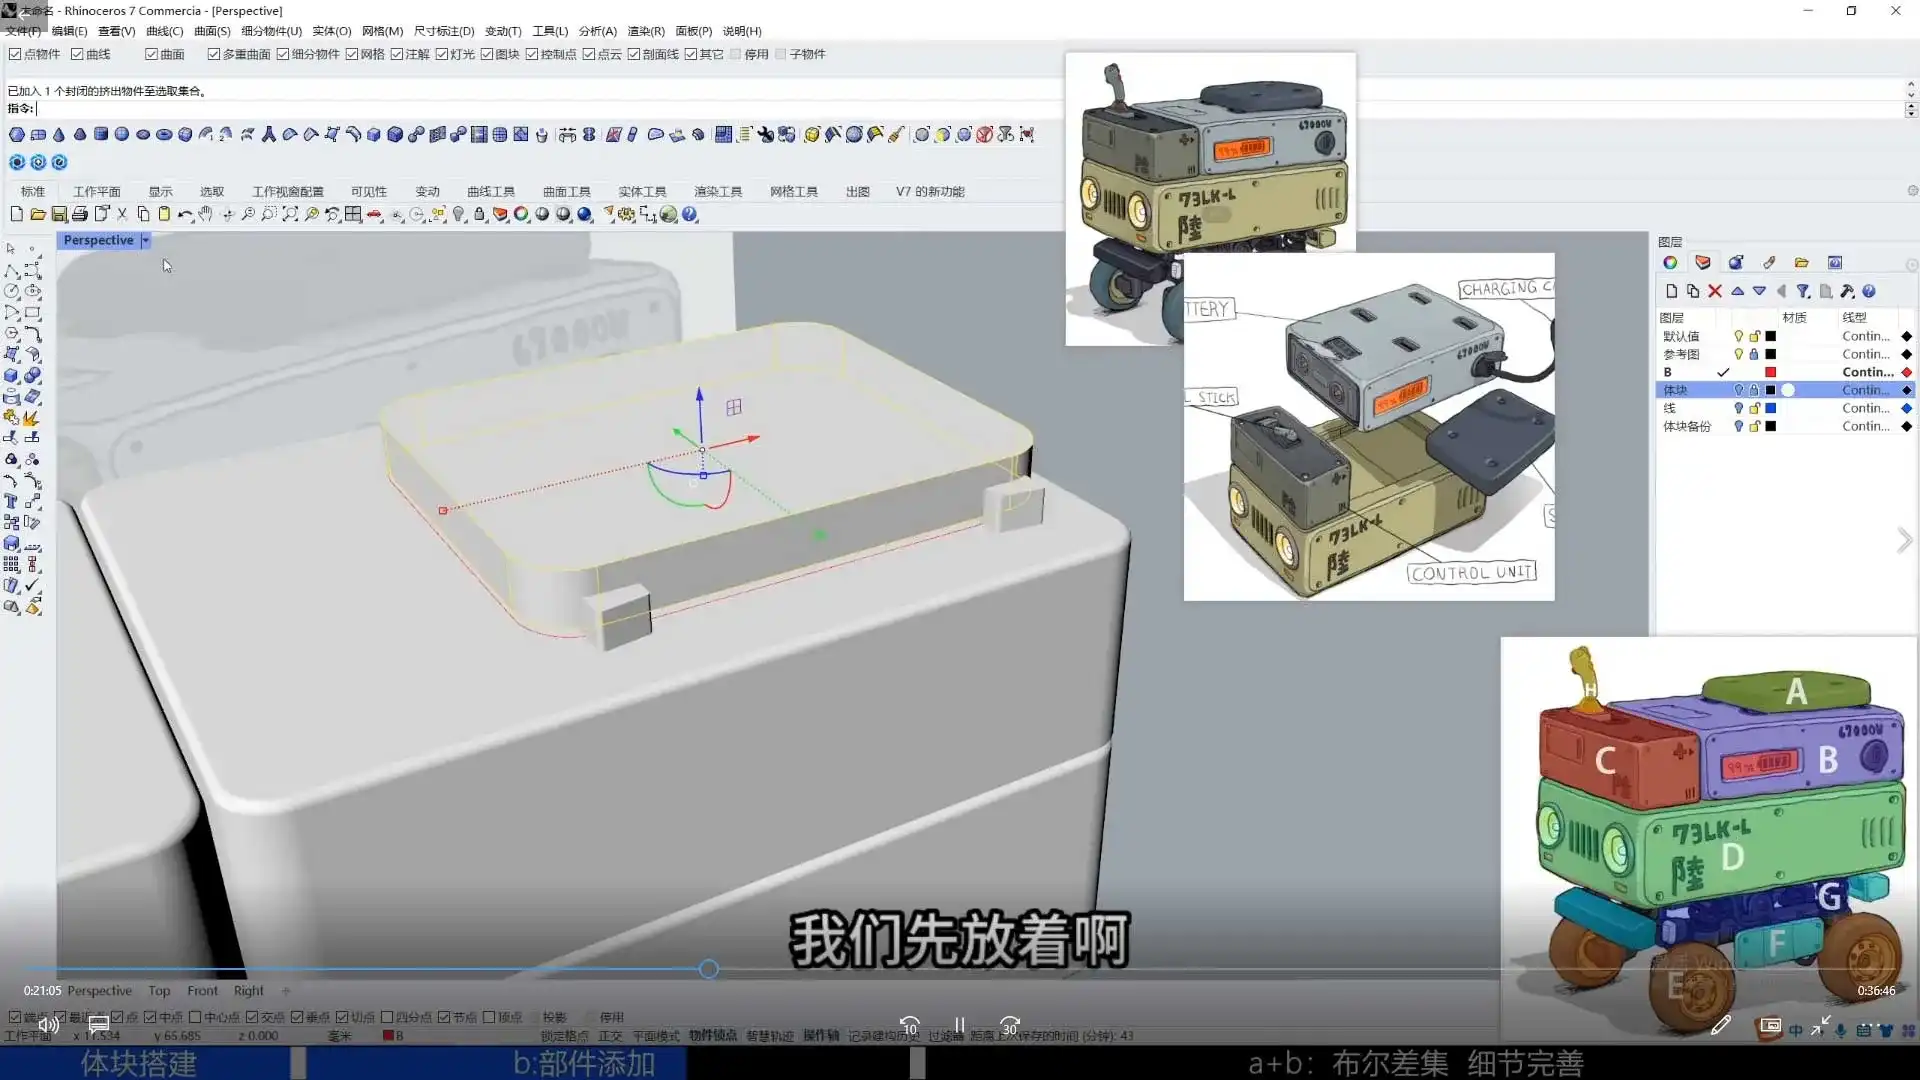Unlock the 体块 layer padlock
This screenshot has width=1920, height=1080.
pos(1754,389)
